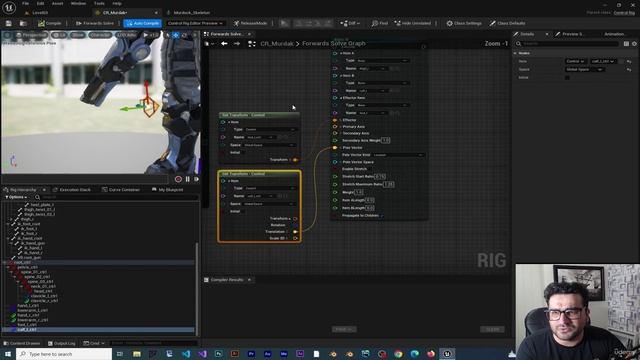
Task: Click the CR_Murdak breadcrumb link
Action: pos(277,43)
